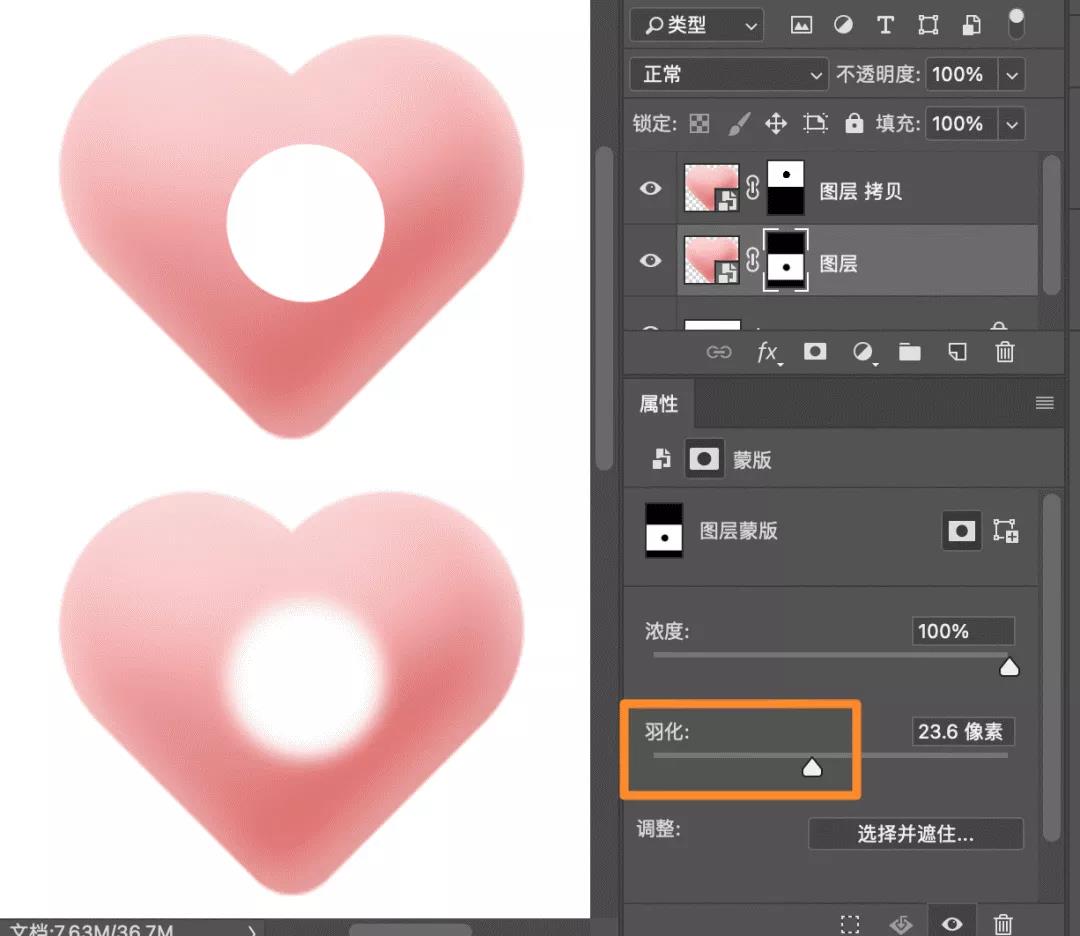Delete layer using the Layers panel trash icon
Image resolution: width=1080 pixels, height=936 pixels.
1005,352
